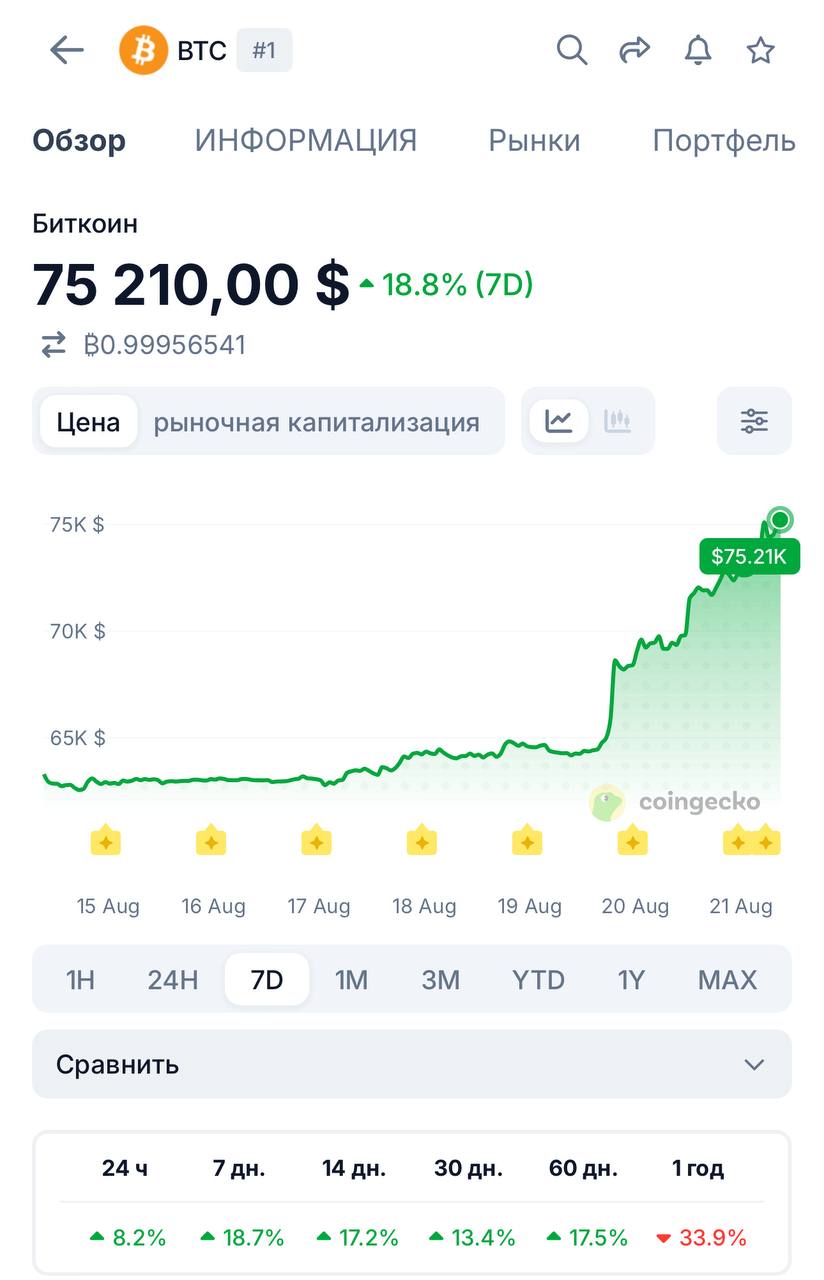Tap the BTC rank #1 badge
Viewport: 824px width, 1280px height.
click(x=264, y=50)
